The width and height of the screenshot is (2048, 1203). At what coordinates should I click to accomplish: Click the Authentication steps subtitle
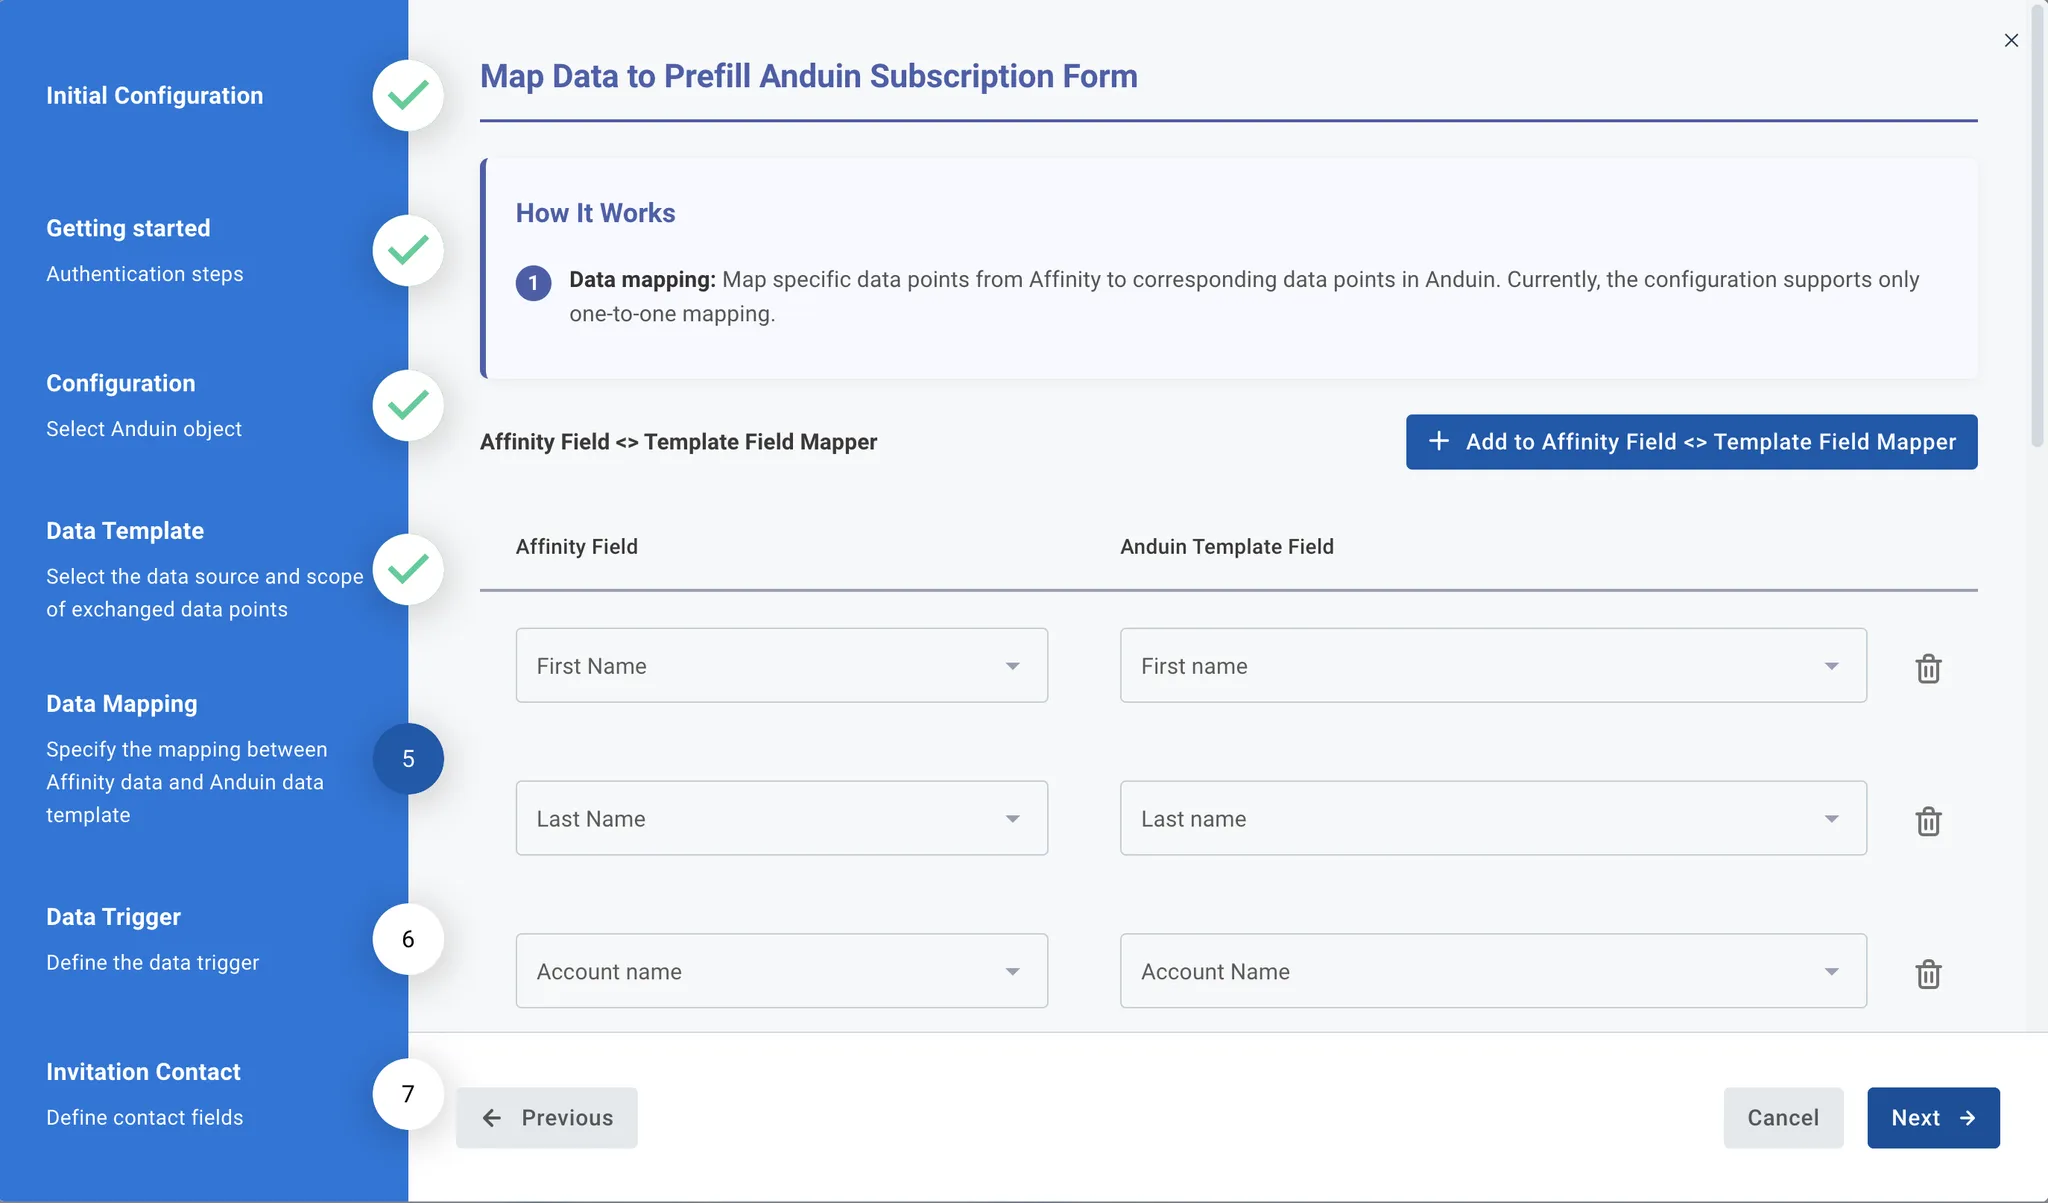[145, 274]
